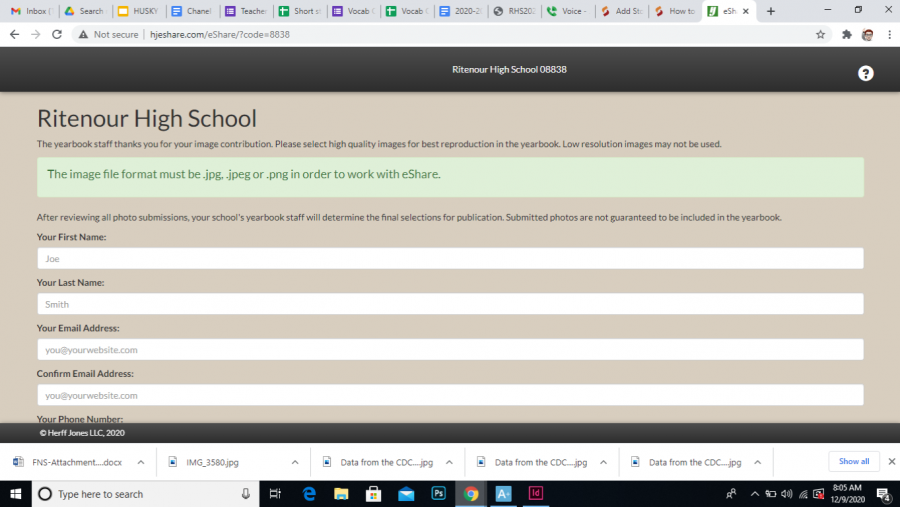Image resolution: width=900 pixels, height=507 pixels.
Task: Switch to the Add Stc tab
Action: 622,11
